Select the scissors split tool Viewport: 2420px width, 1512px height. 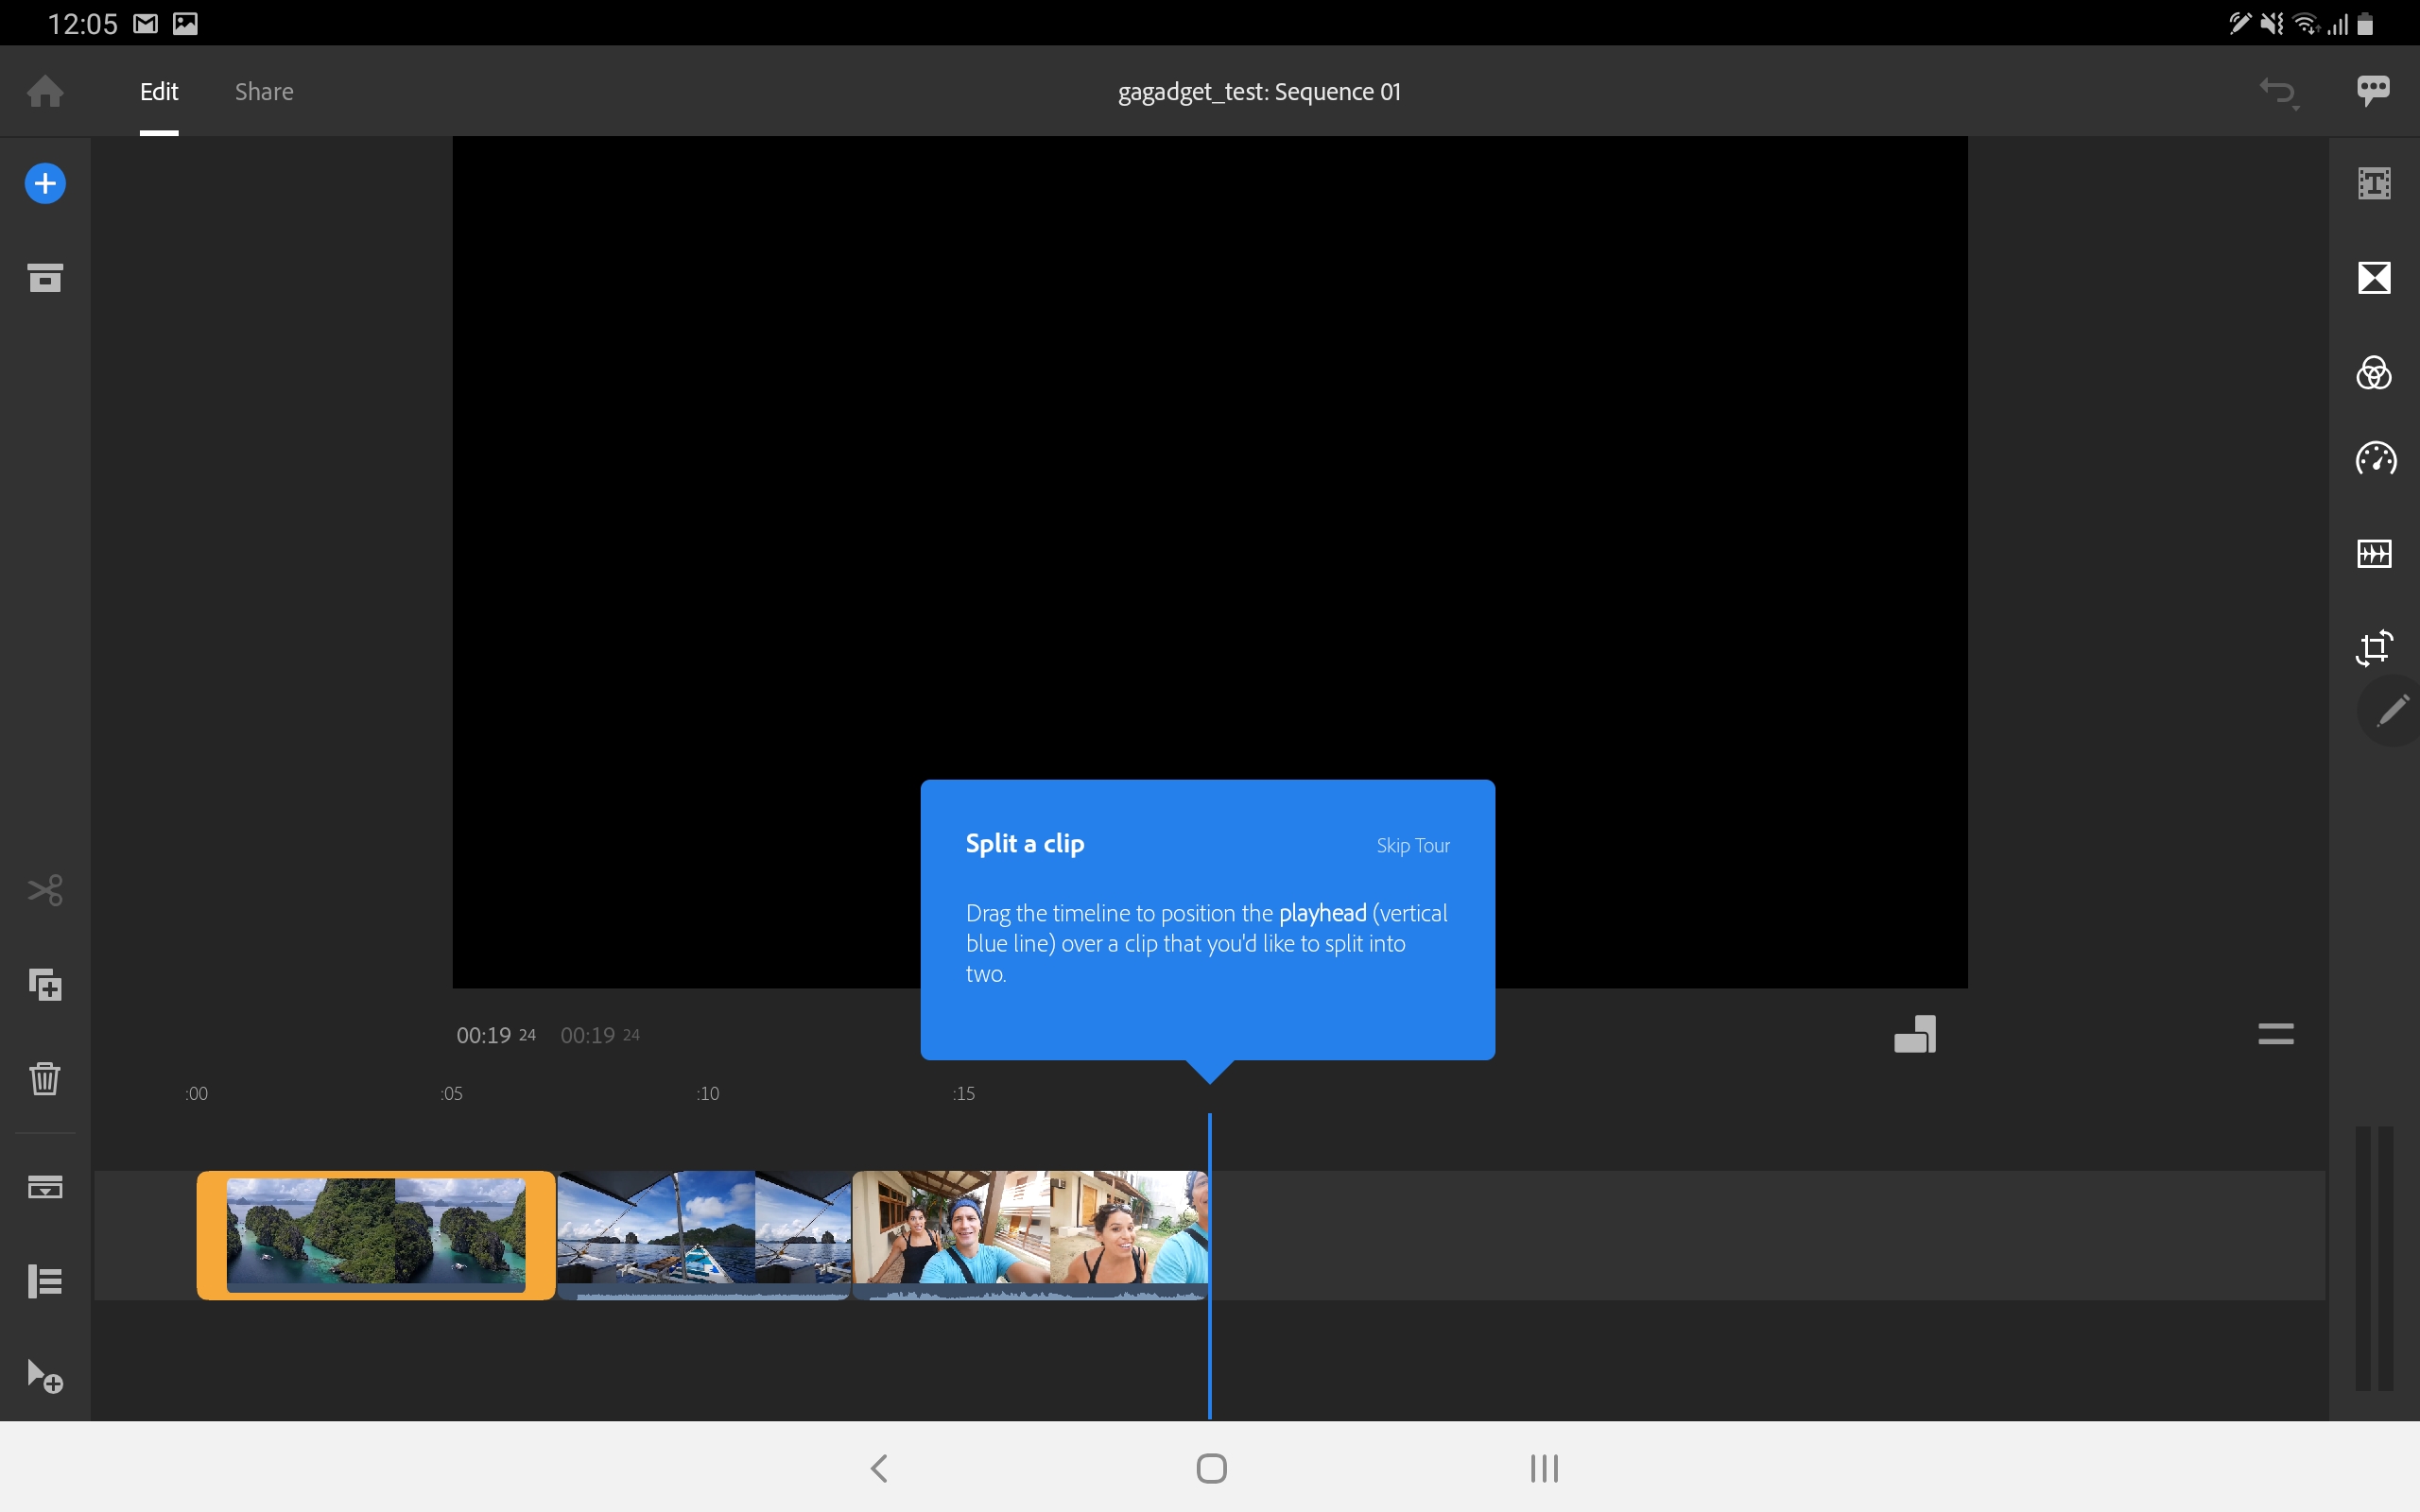click(45, 890)
